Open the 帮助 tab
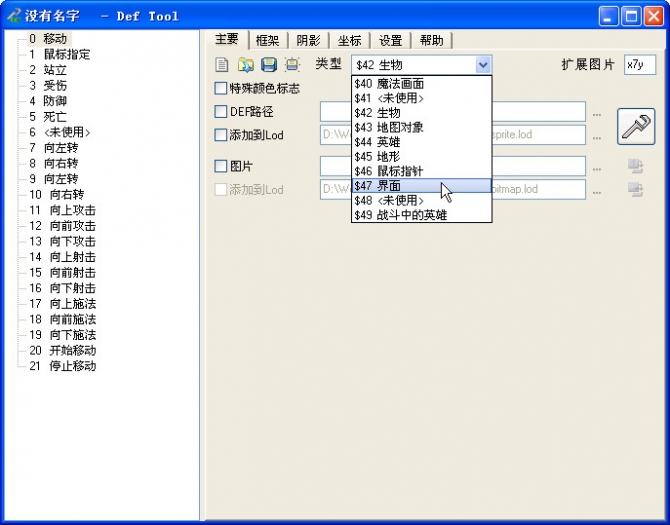Image resolution: width=670 pixels, height=525 pixels. coord(431,40)
